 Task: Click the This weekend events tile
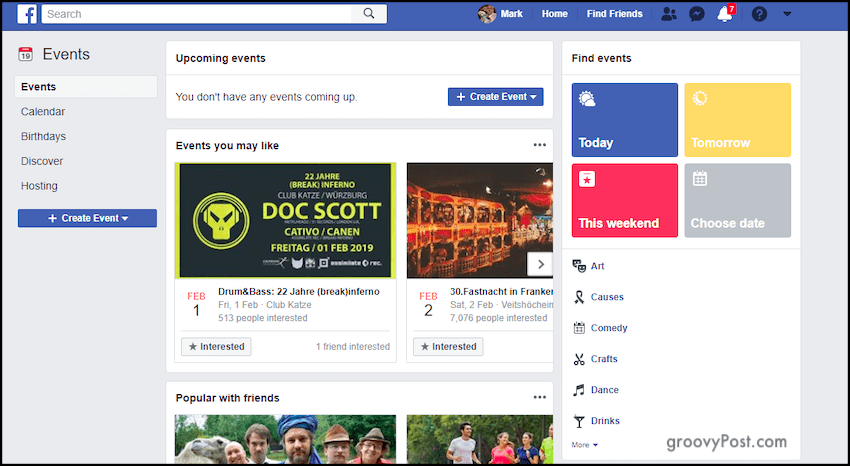click(x=624, y=200)
